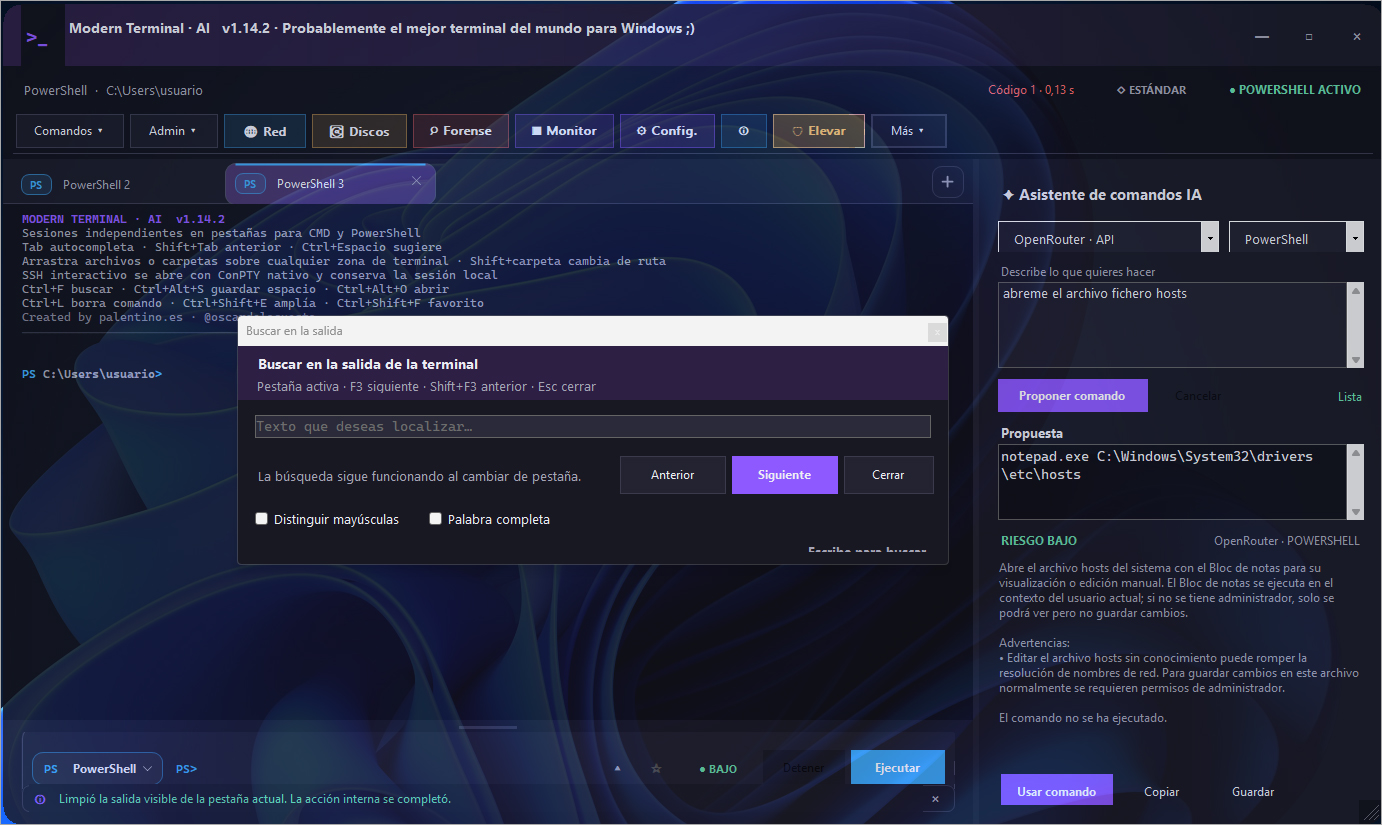Focus the Texto que deseas localizar search field
1382x825 pixels.
click(x=593, y=427)
